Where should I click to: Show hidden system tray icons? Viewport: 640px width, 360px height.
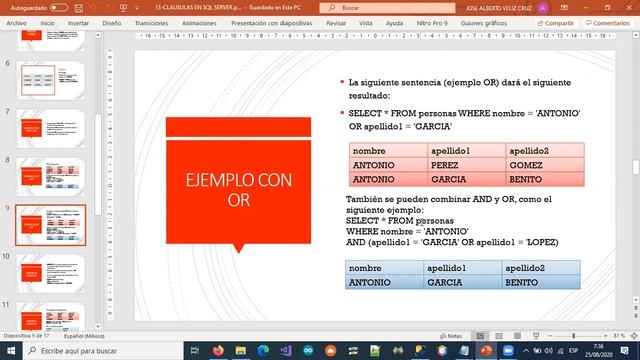click(526, 351)
